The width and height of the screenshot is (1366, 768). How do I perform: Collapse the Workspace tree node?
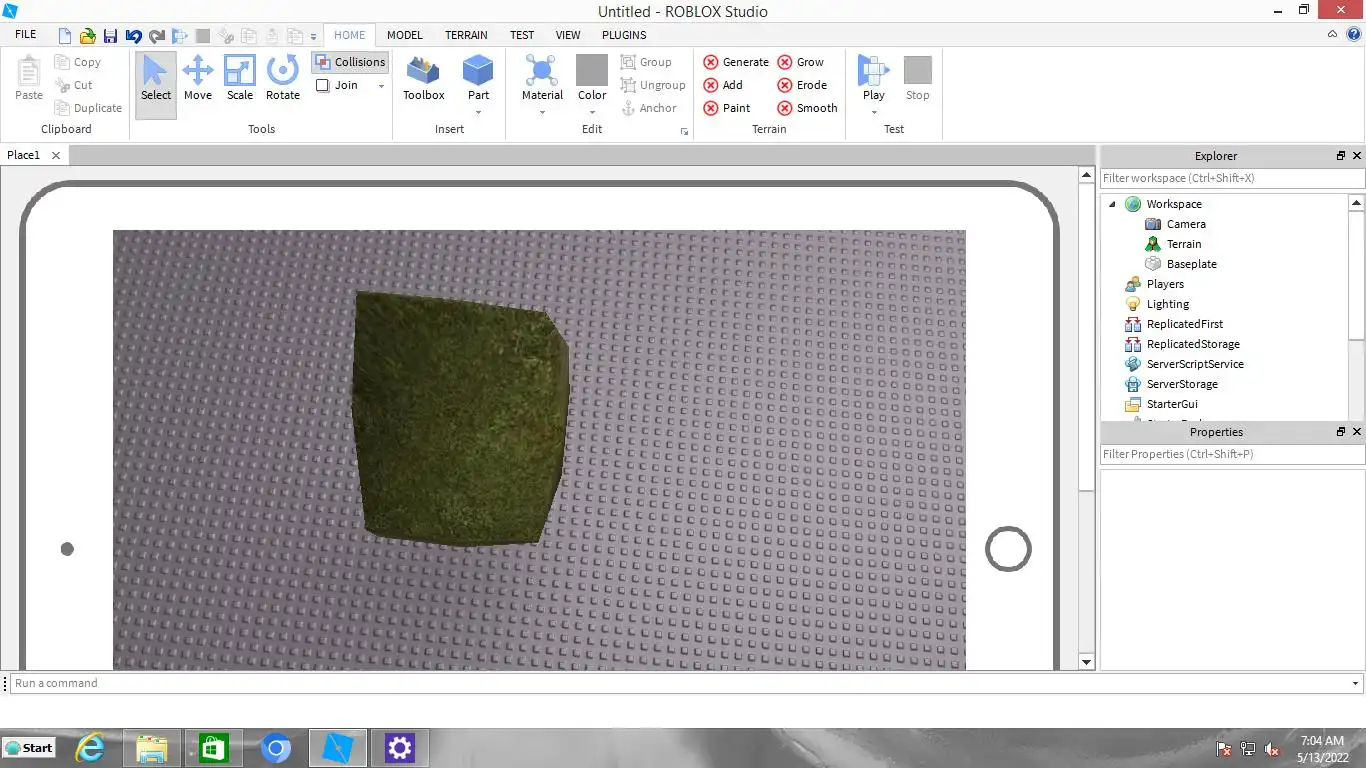[1112, 204]
